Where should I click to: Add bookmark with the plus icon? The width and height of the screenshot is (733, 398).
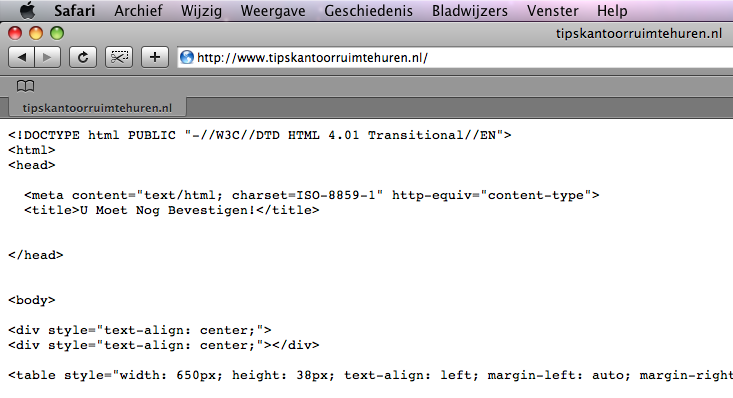point(155,58)
